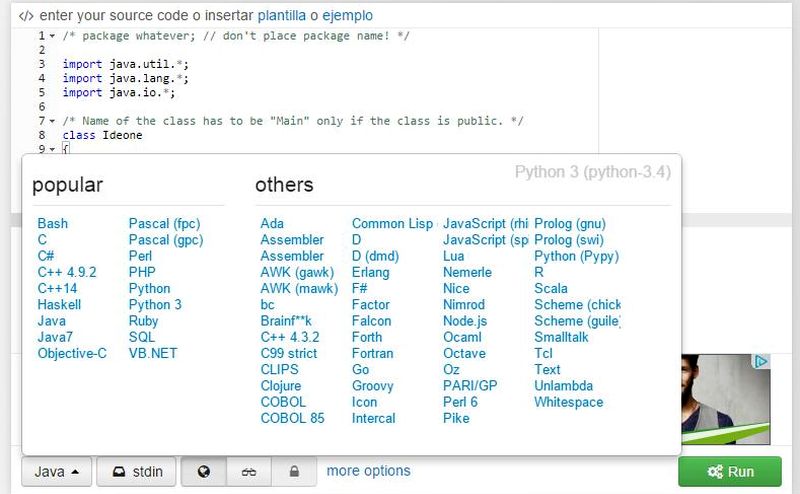Click code line 3 import java.util
The width and height of the screenshot is (800, 494).
pos(126,64)
